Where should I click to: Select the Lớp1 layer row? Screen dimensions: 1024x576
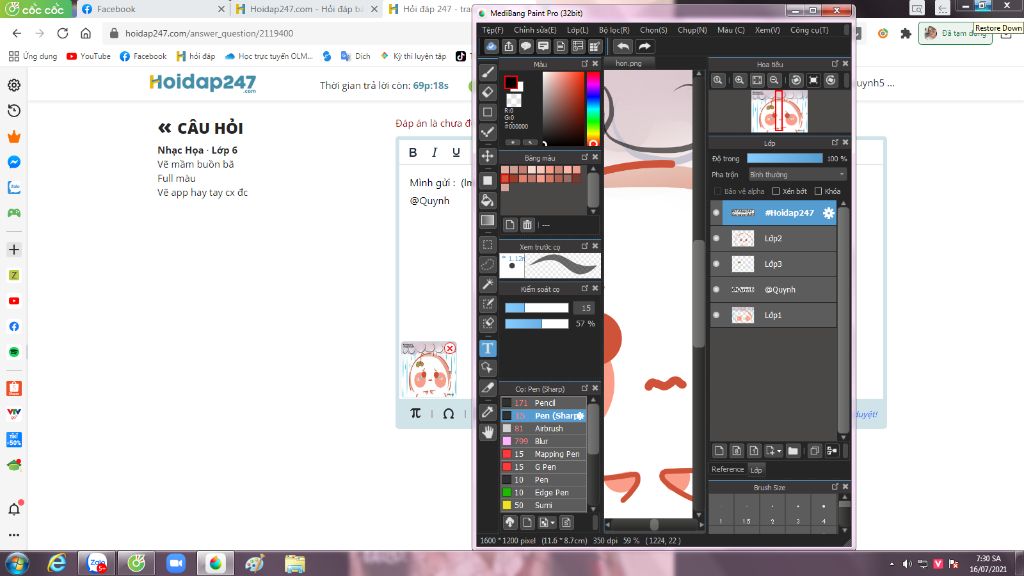tap(773, 315)
